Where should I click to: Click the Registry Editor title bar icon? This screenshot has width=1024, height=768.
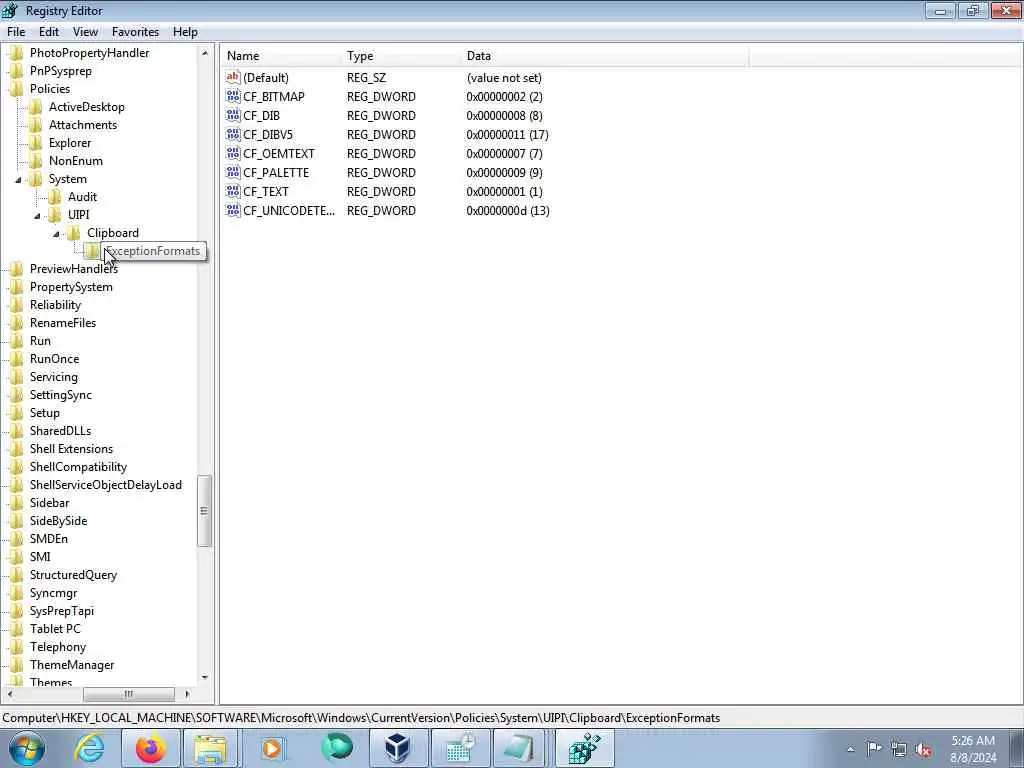(10, 10)
